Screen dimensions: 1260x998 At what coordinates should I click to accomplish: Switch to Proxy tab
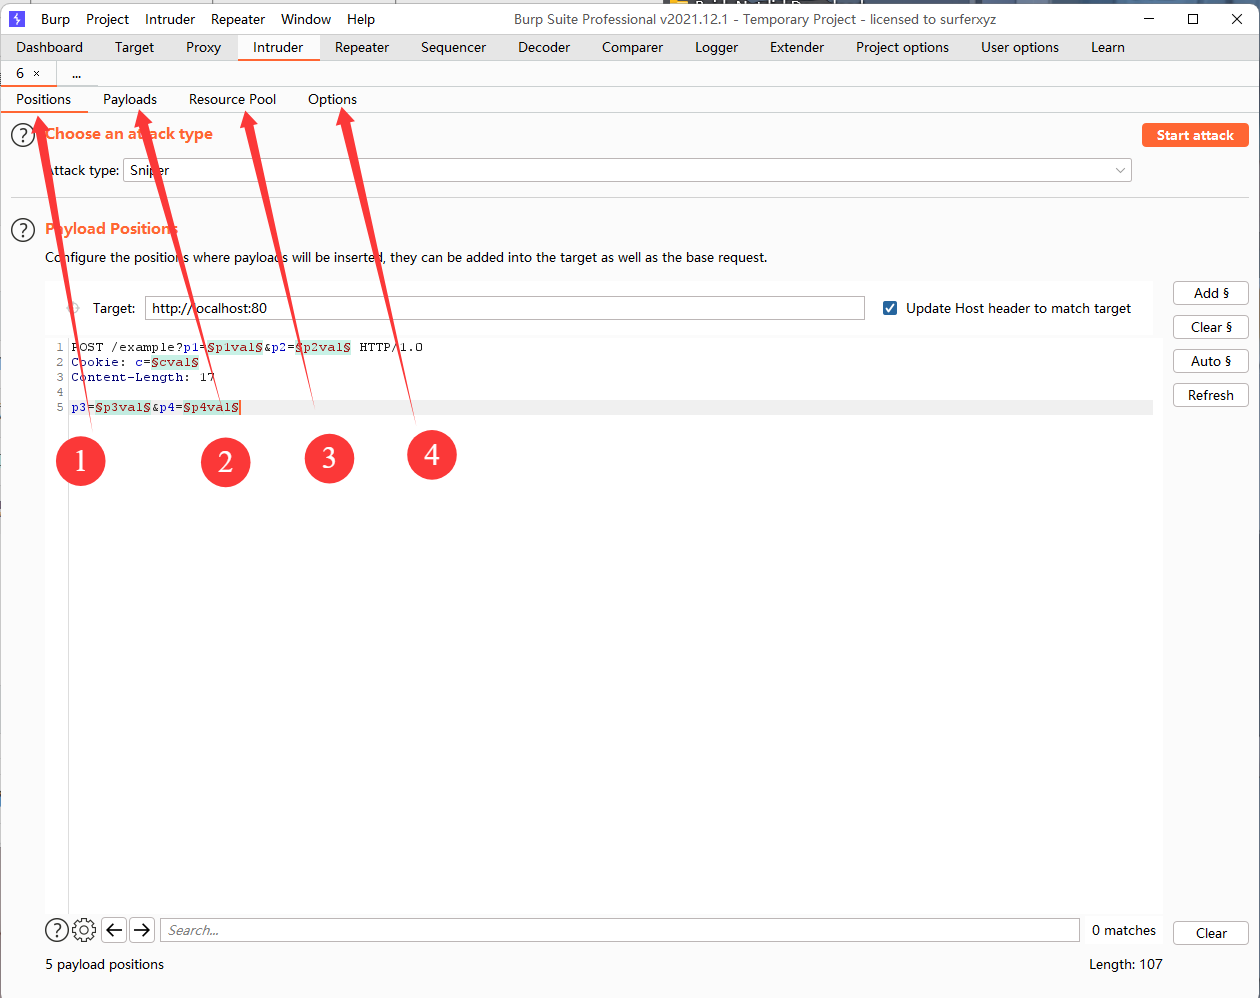tap(203, 47)
